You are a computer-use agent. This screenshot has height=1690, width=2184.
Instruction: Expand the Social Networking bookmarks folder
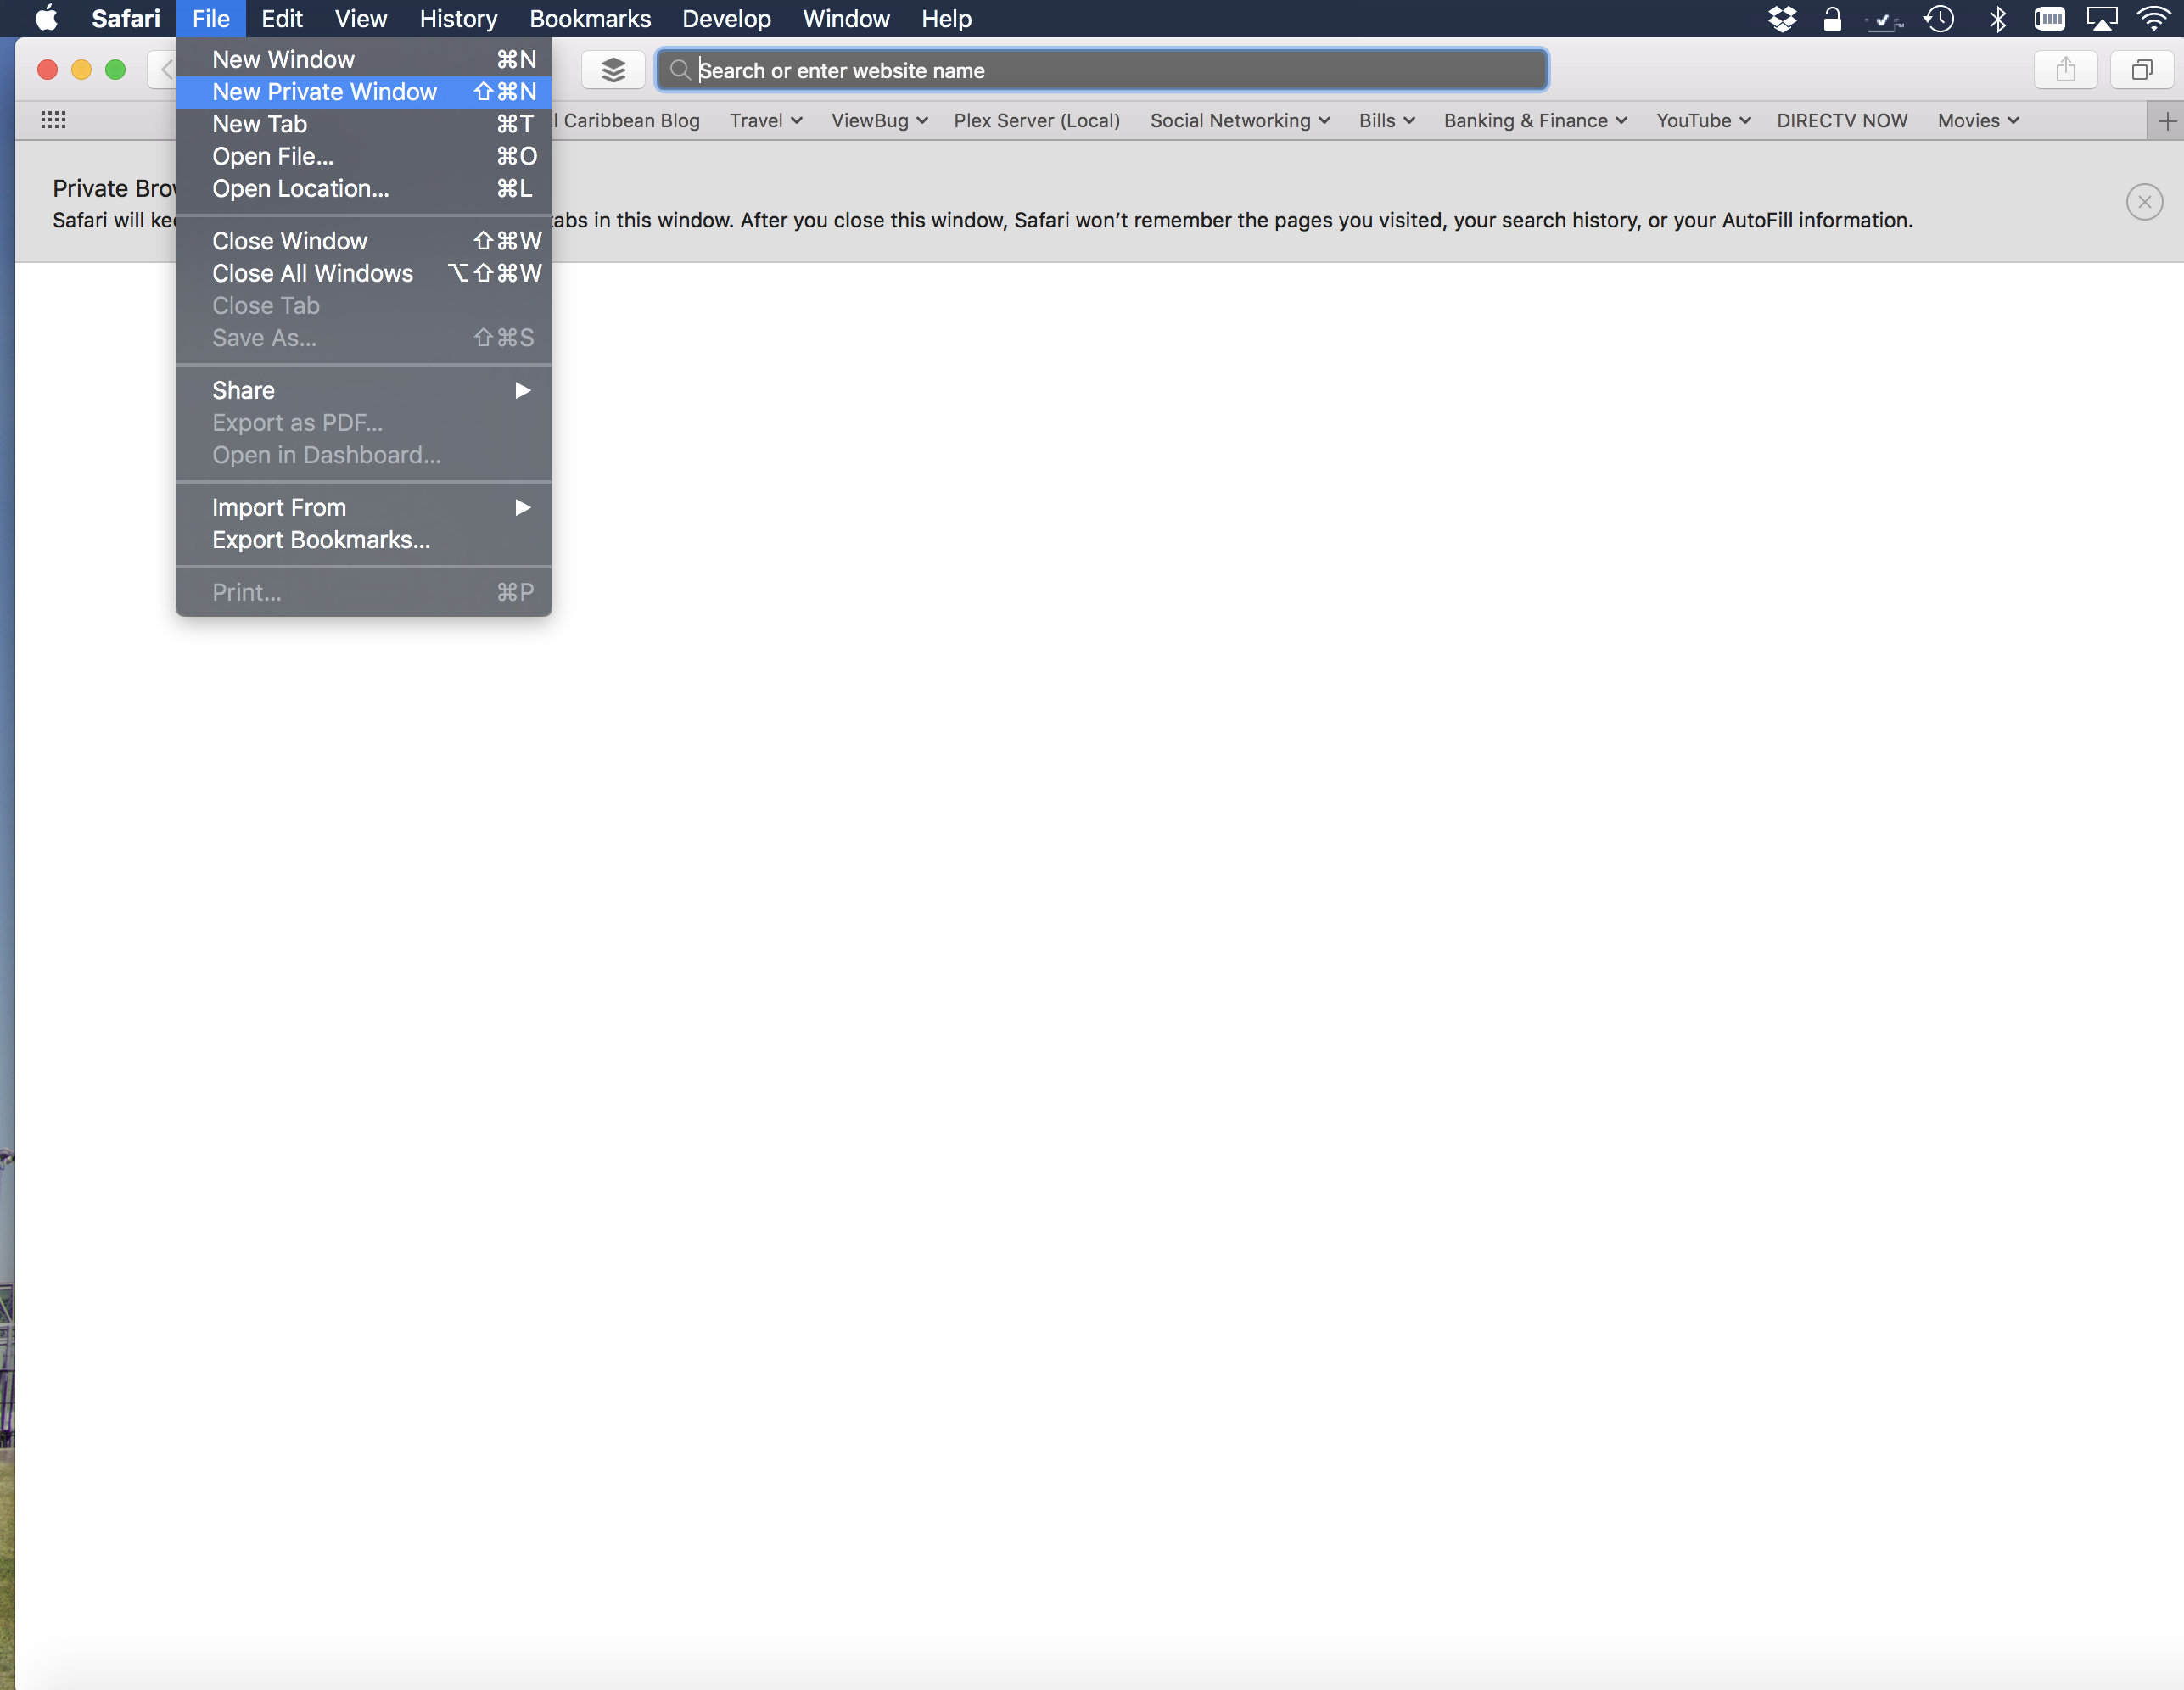click(1240, 121)
